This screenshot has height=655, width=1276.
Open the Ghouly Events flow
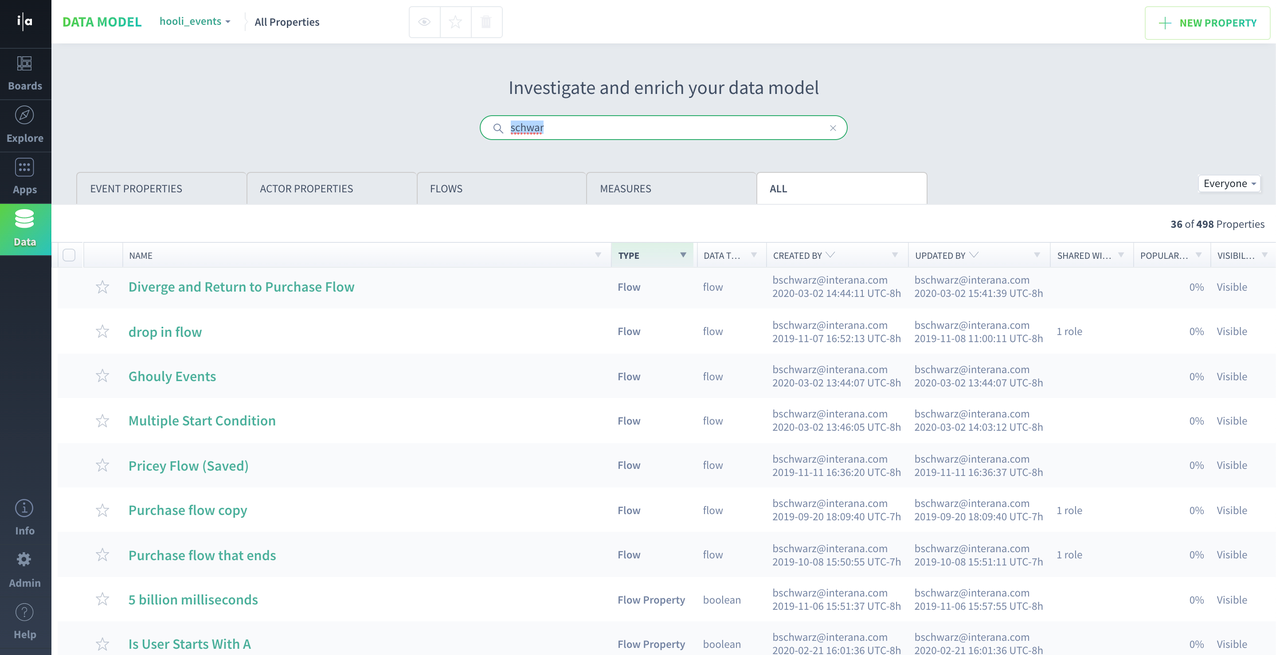coord(172,376)
